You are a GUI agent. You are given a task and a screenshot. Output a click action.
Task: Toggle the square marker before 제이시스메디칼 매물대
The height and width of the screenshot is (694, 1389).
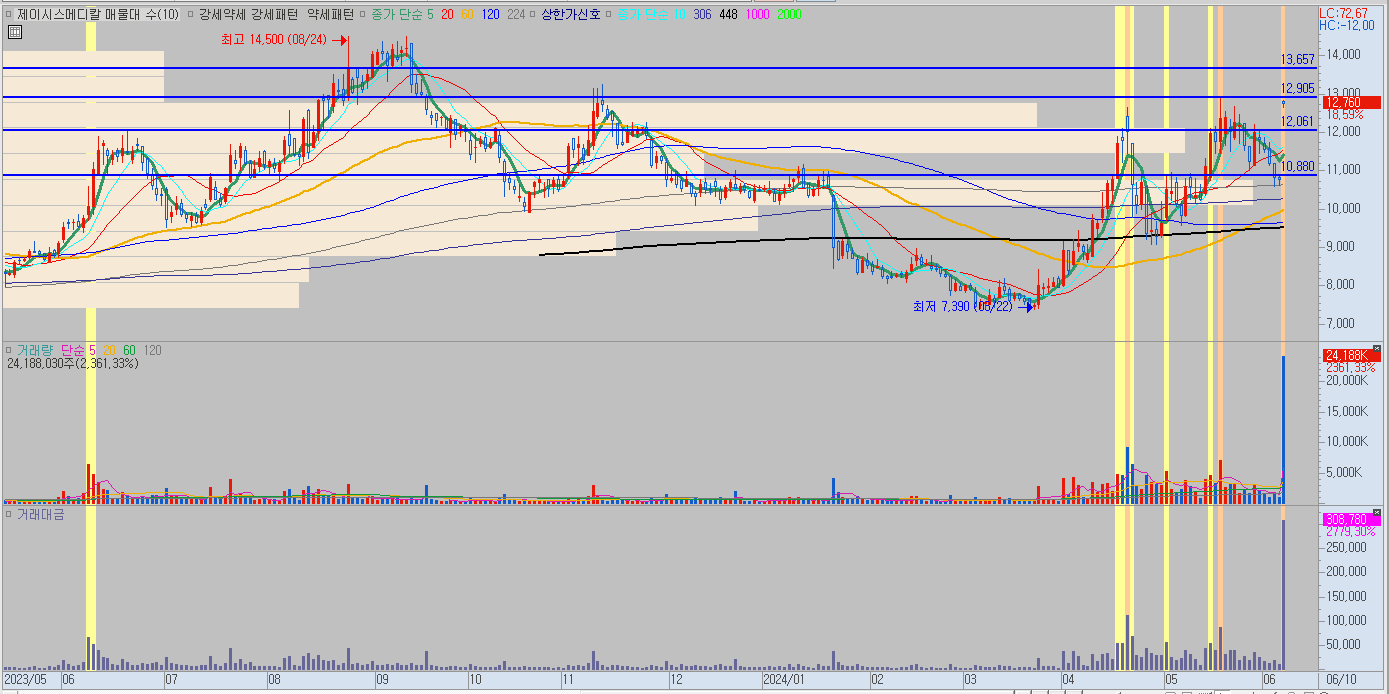coord(9,14)
